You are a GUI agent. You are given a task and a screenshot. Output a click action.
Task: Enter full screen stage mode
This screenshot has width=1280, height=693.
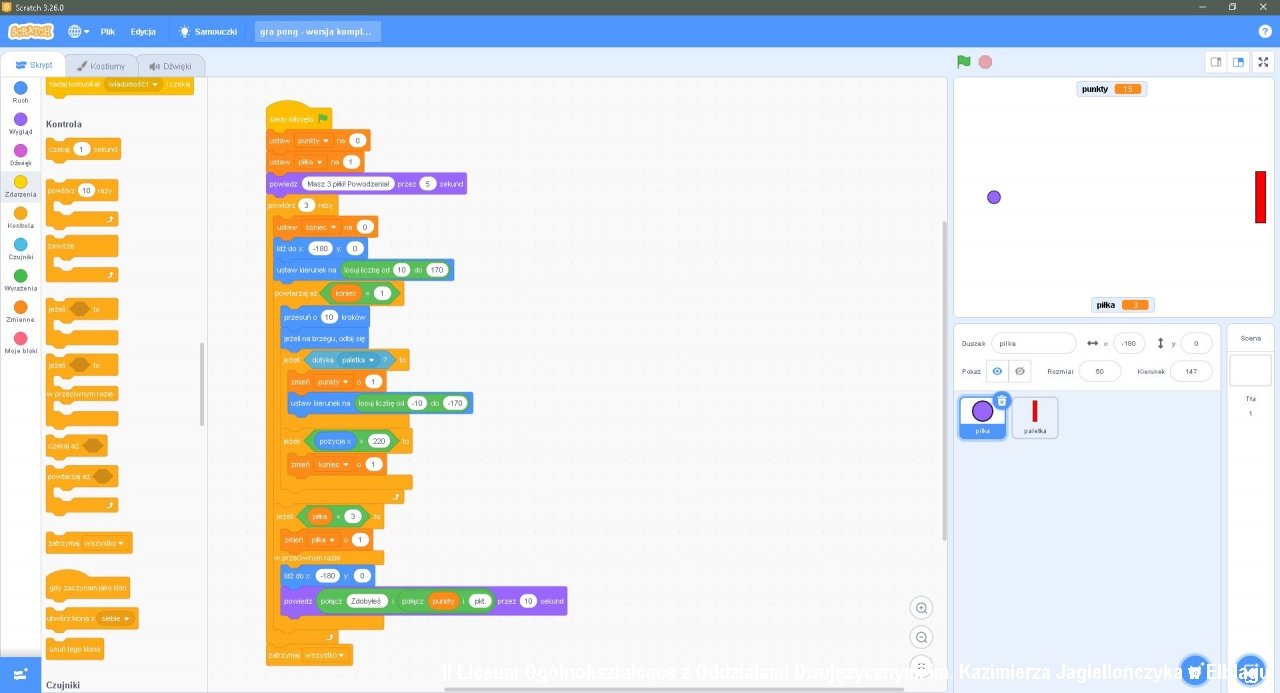1263,62
